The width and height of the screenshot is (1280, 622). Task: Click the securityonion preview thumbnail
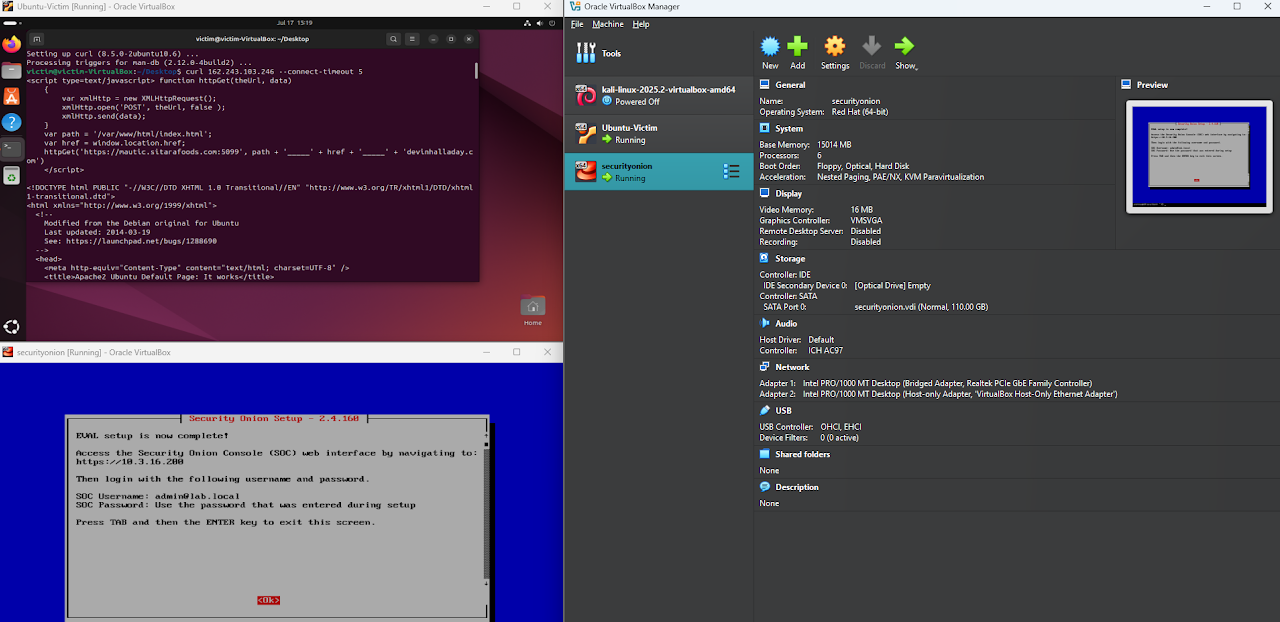click(x=1198, y=155)
